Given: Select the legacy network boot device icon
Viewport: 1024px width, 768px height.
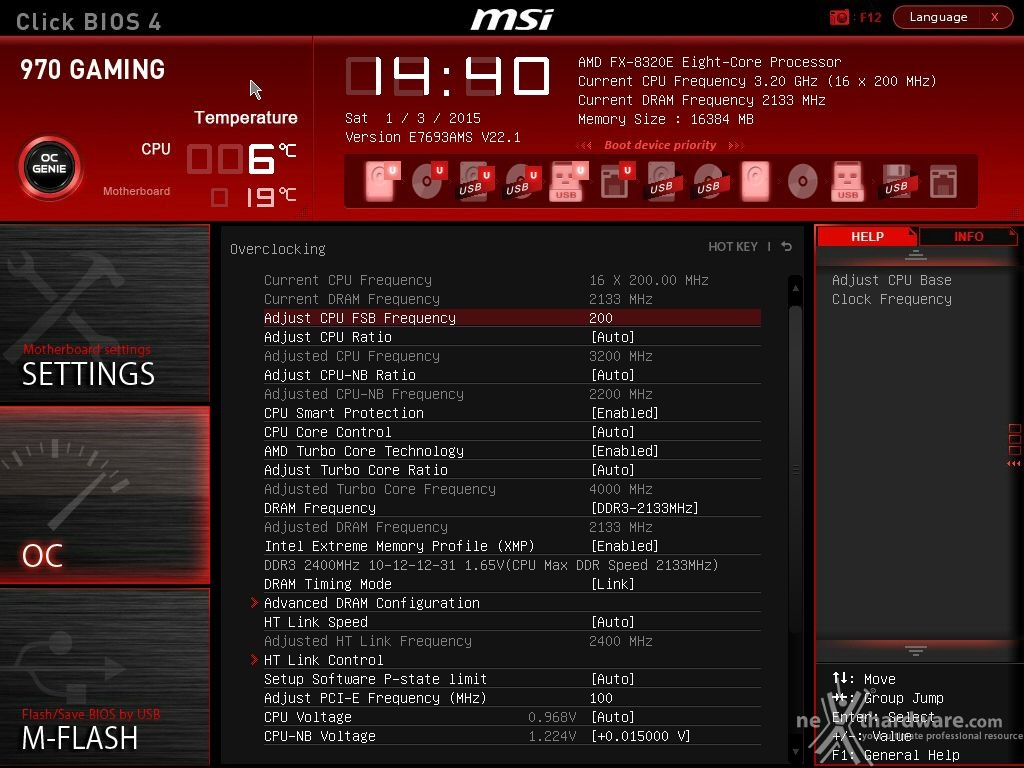Looking at the screenshot, I should 943,182.
